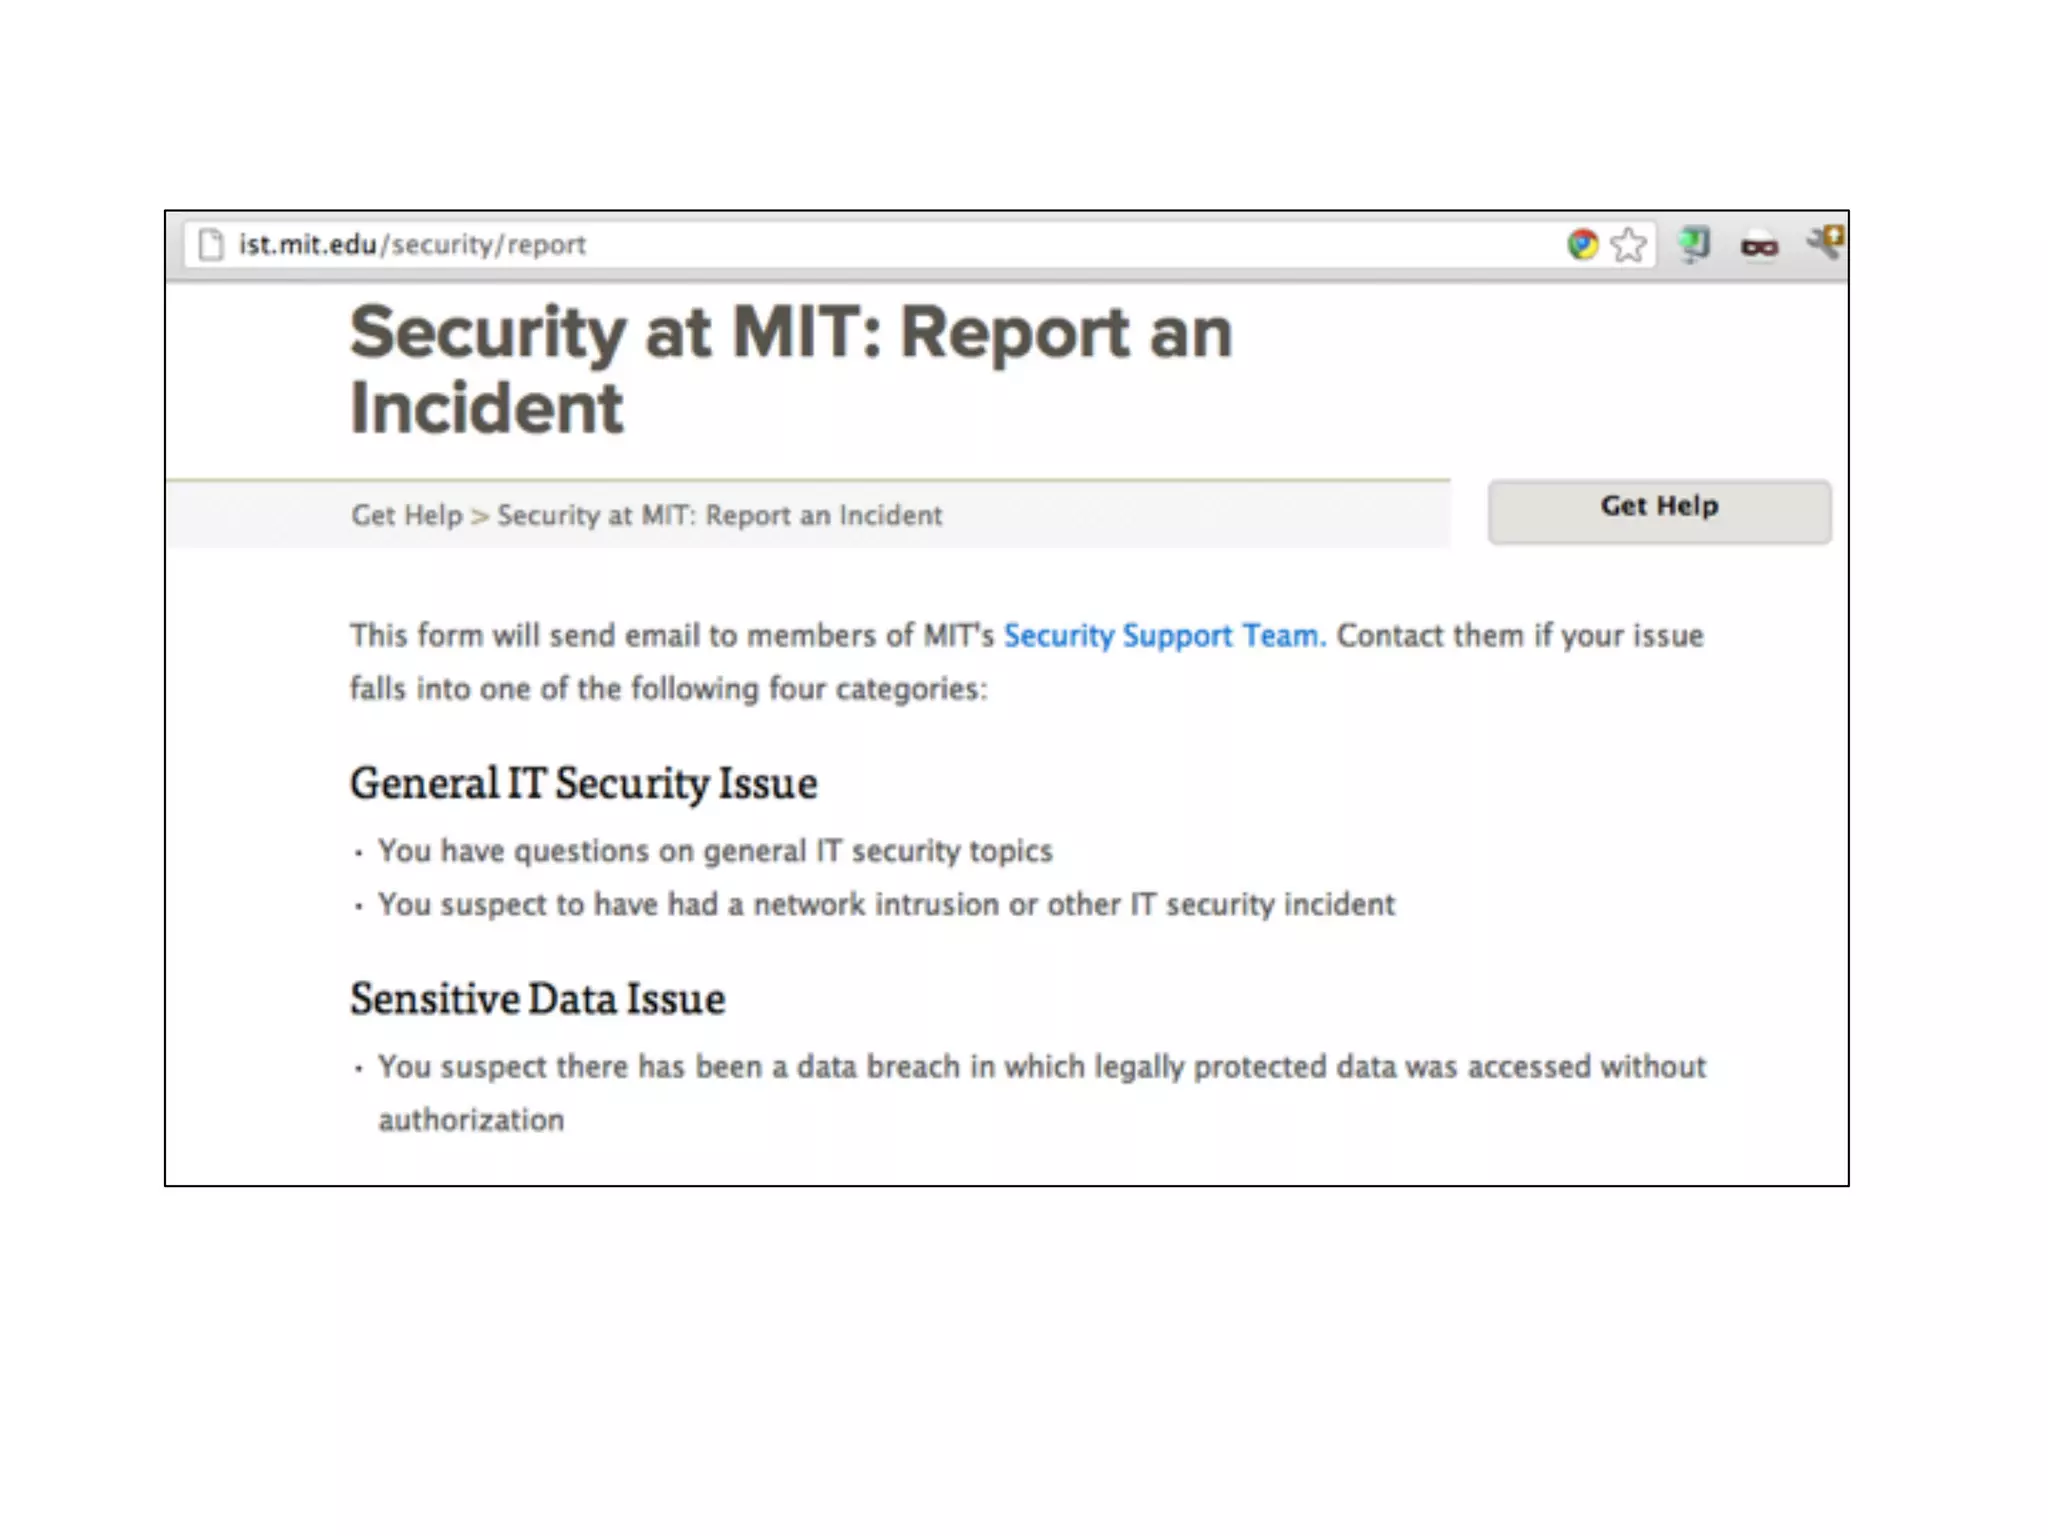Open the wrench settings menu
The image size is (2048, 1536).
click(1825, 242)
